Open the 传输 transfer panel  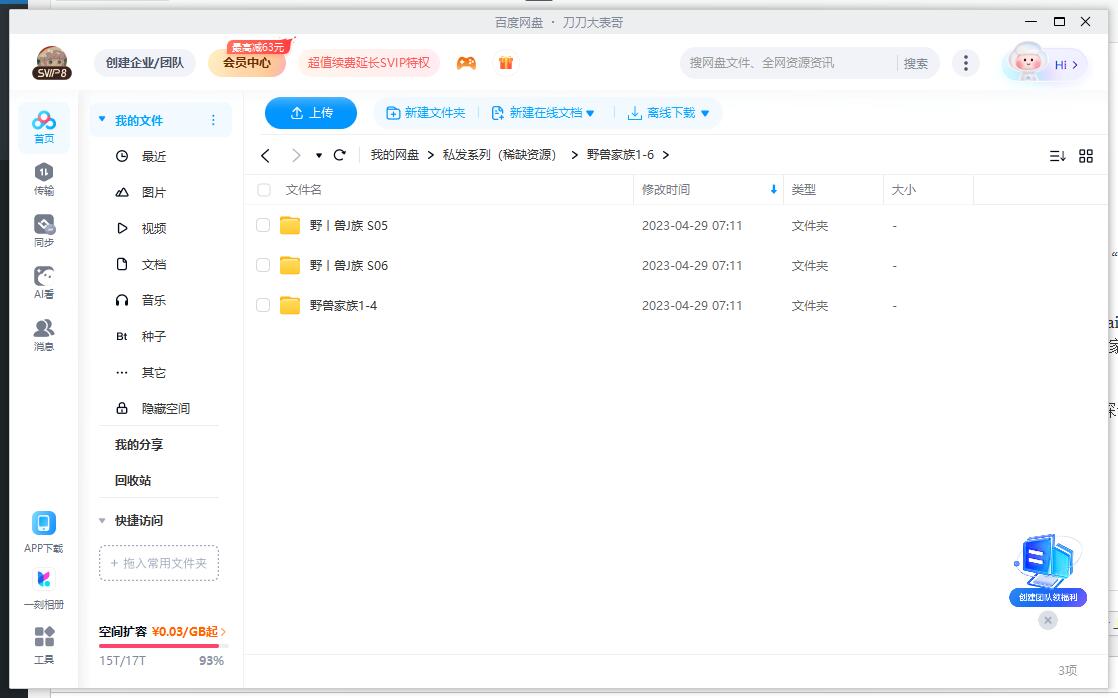[43, 177]
